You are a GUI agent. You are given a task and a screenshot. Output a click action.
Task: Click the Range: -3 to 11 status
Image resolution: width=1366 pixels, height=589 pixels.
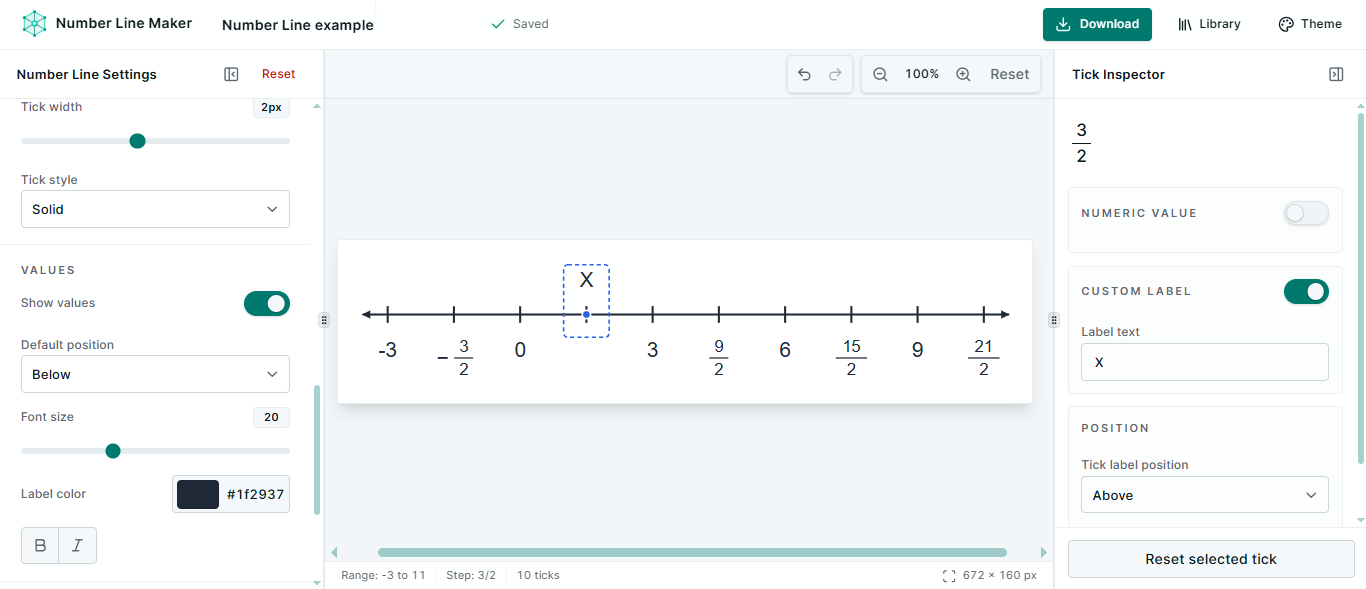383,575
